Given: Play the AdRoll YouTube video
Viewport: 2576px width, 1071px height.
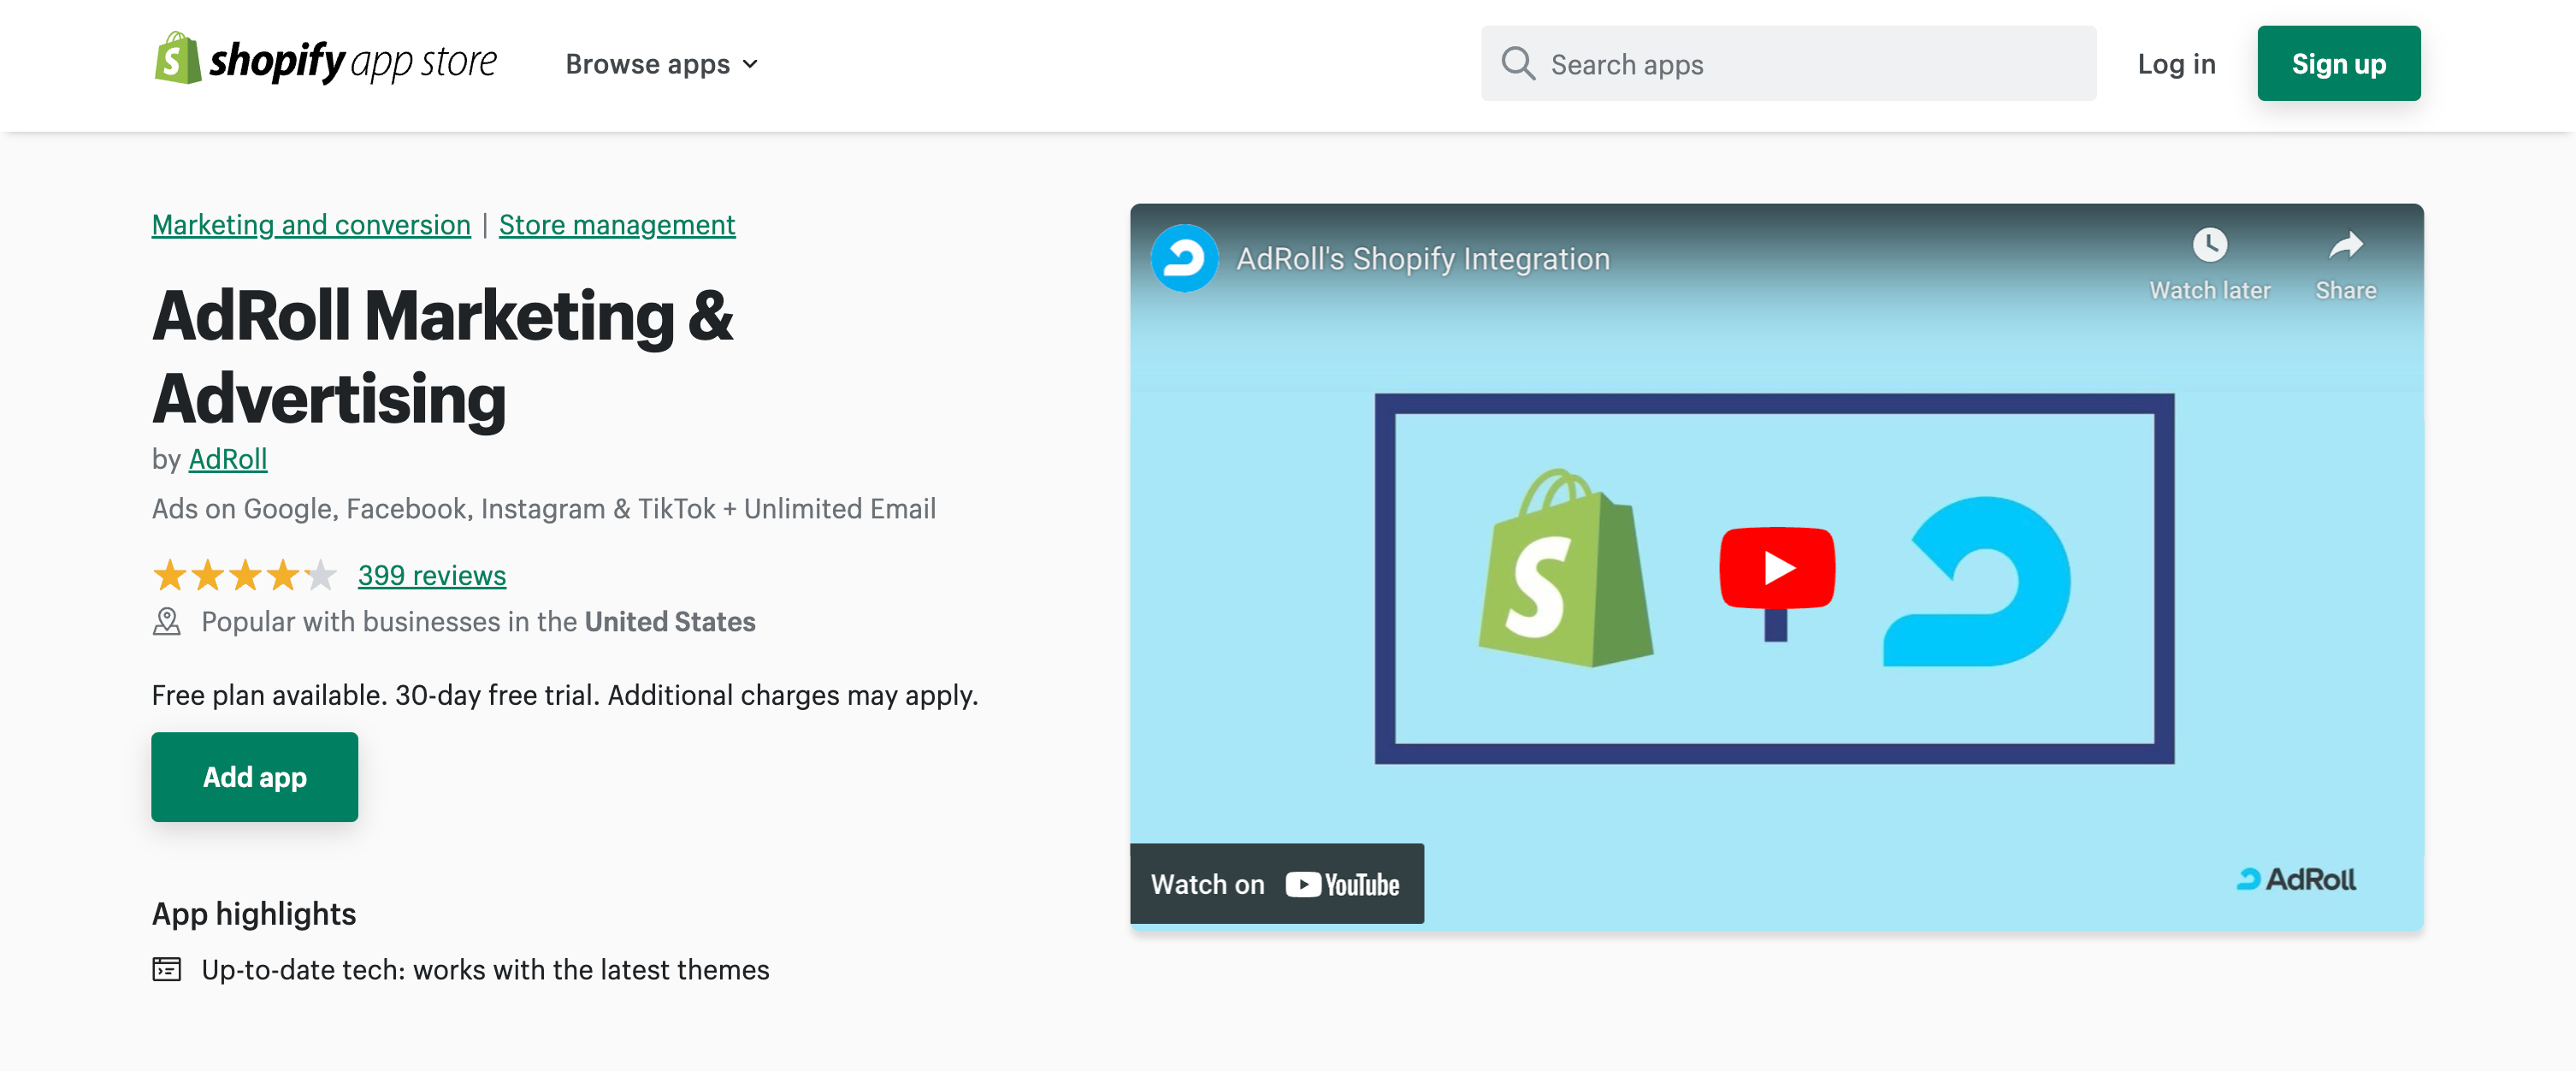Looking at the screenshot, I should click(x=1777, y=568).
